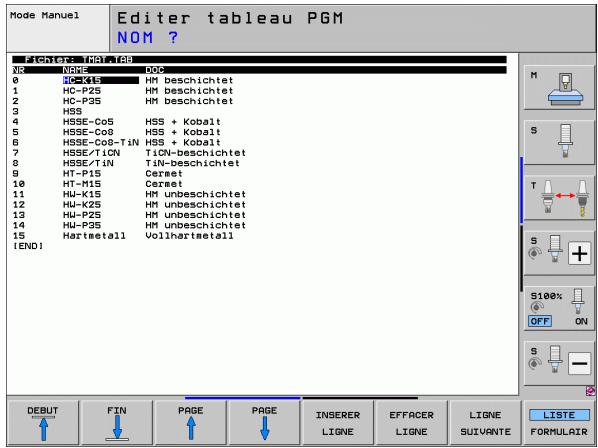
Task: Click the small pink icon above LISTE softkey
Action: pos(590,391)
